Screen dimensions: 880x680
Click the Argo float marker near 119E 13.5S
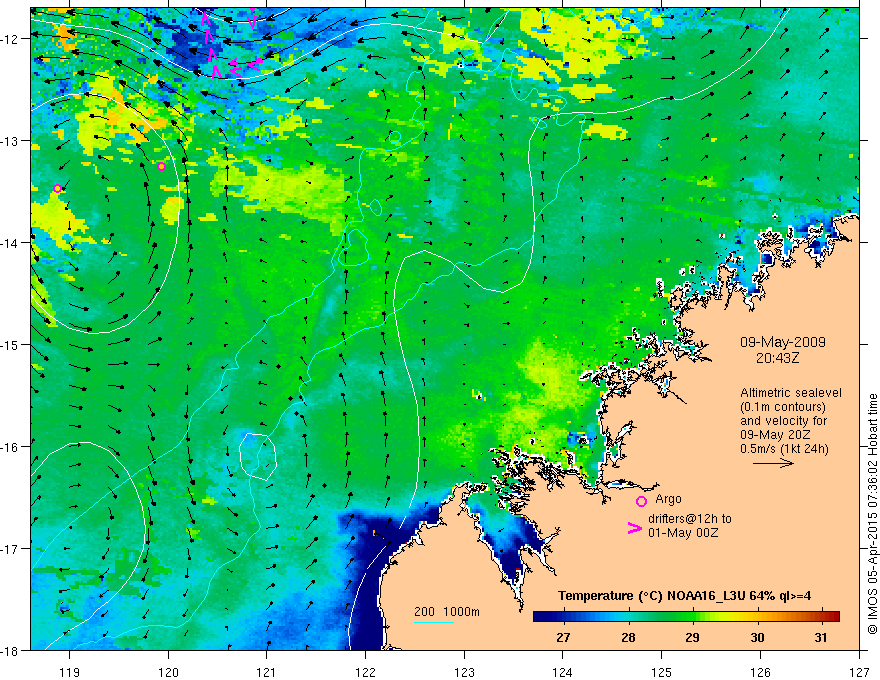57,189
